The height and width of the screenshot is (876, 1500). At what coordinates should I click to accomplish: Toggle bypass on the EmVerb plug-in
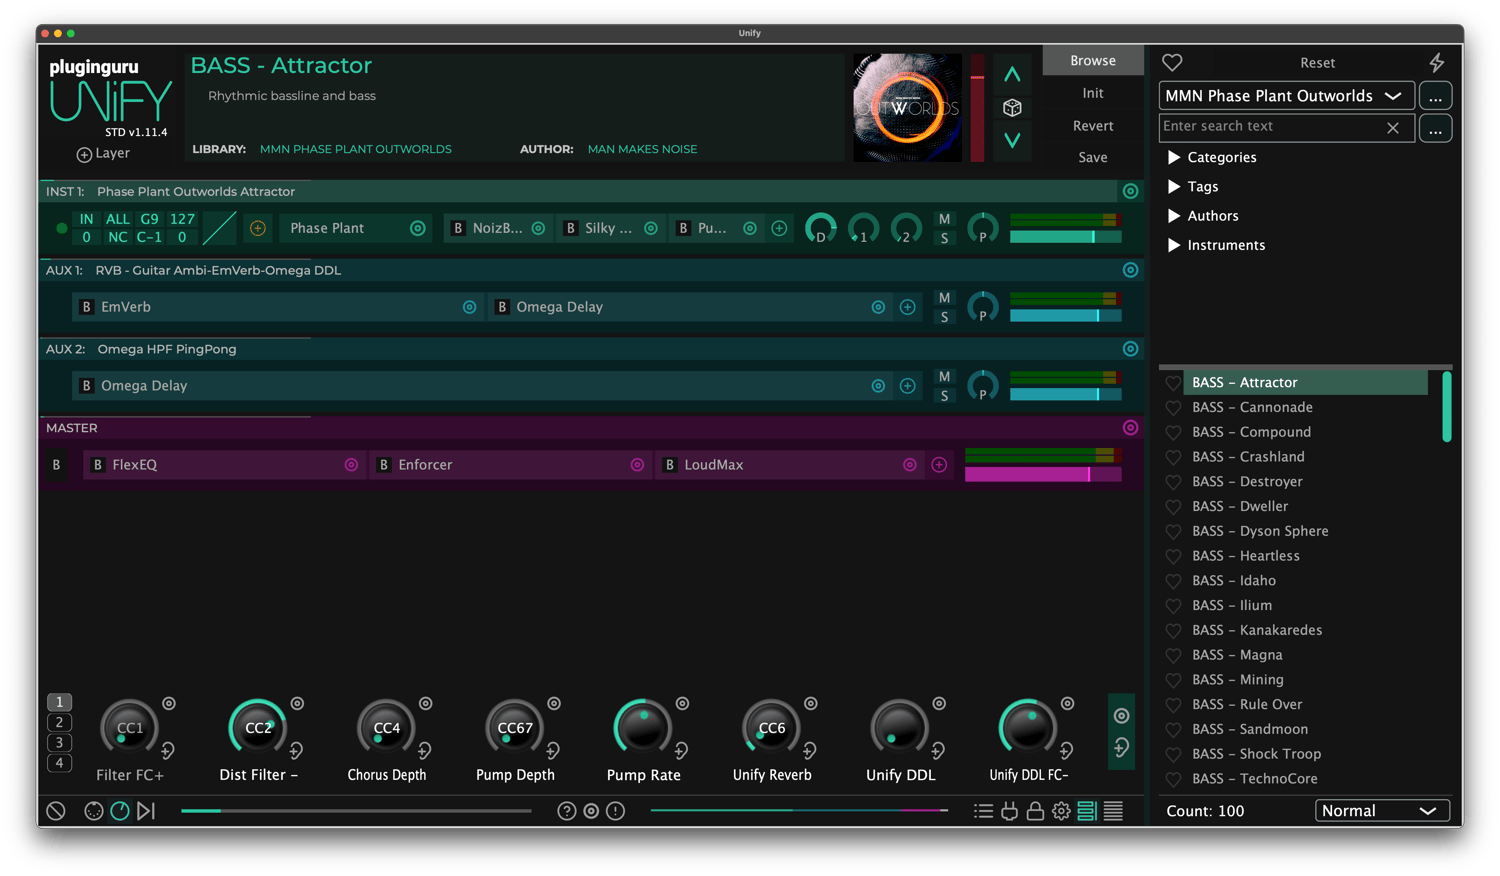pos(87,307)
